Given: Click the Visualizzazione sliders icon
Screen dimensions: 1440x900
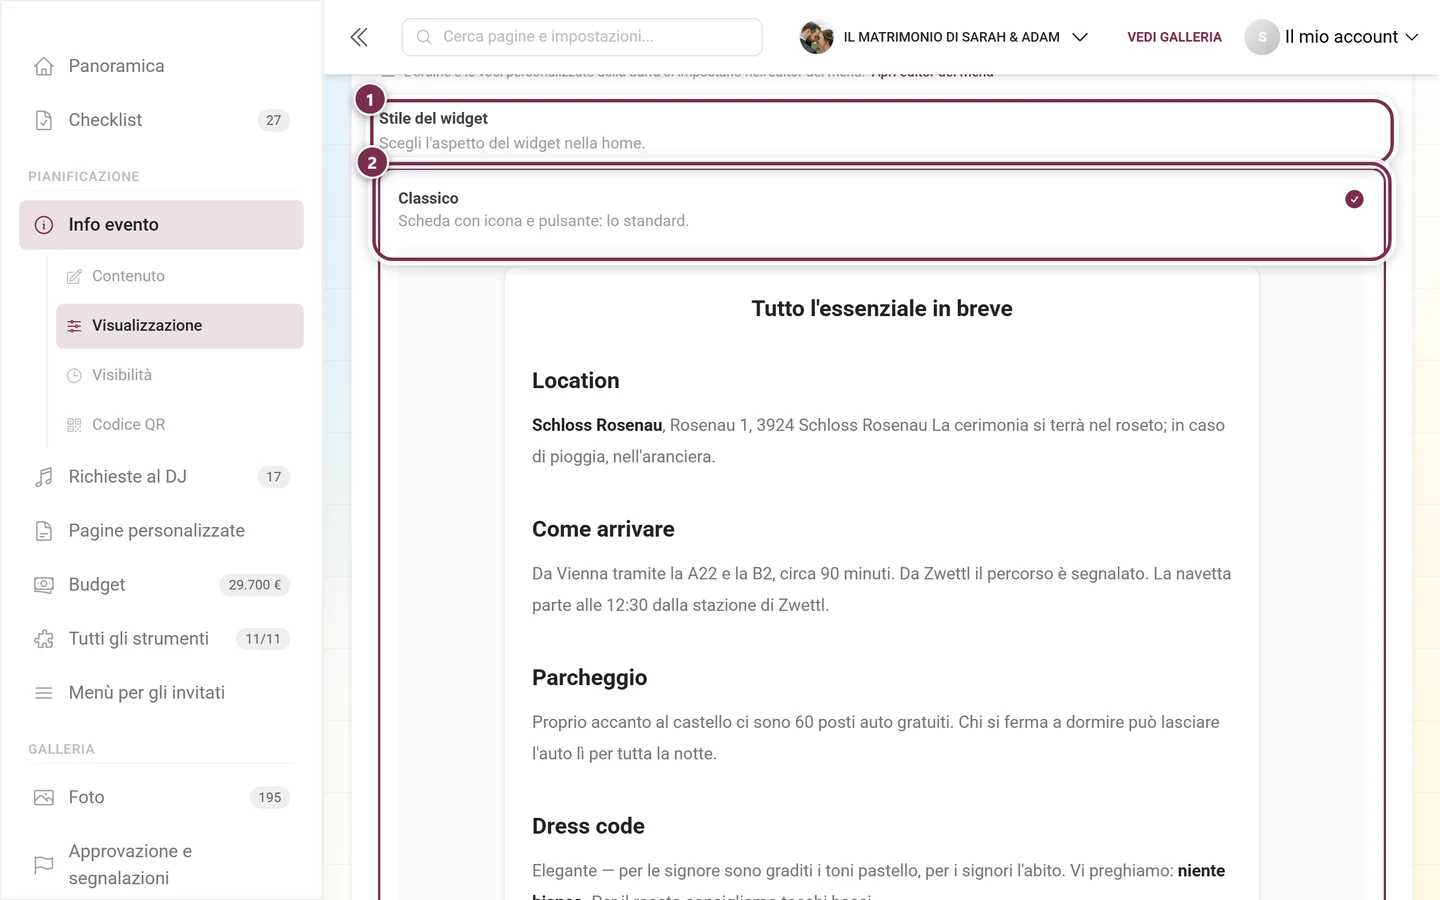Looking at the screenshot, I should pyautogui.click(x=74, y=326).
